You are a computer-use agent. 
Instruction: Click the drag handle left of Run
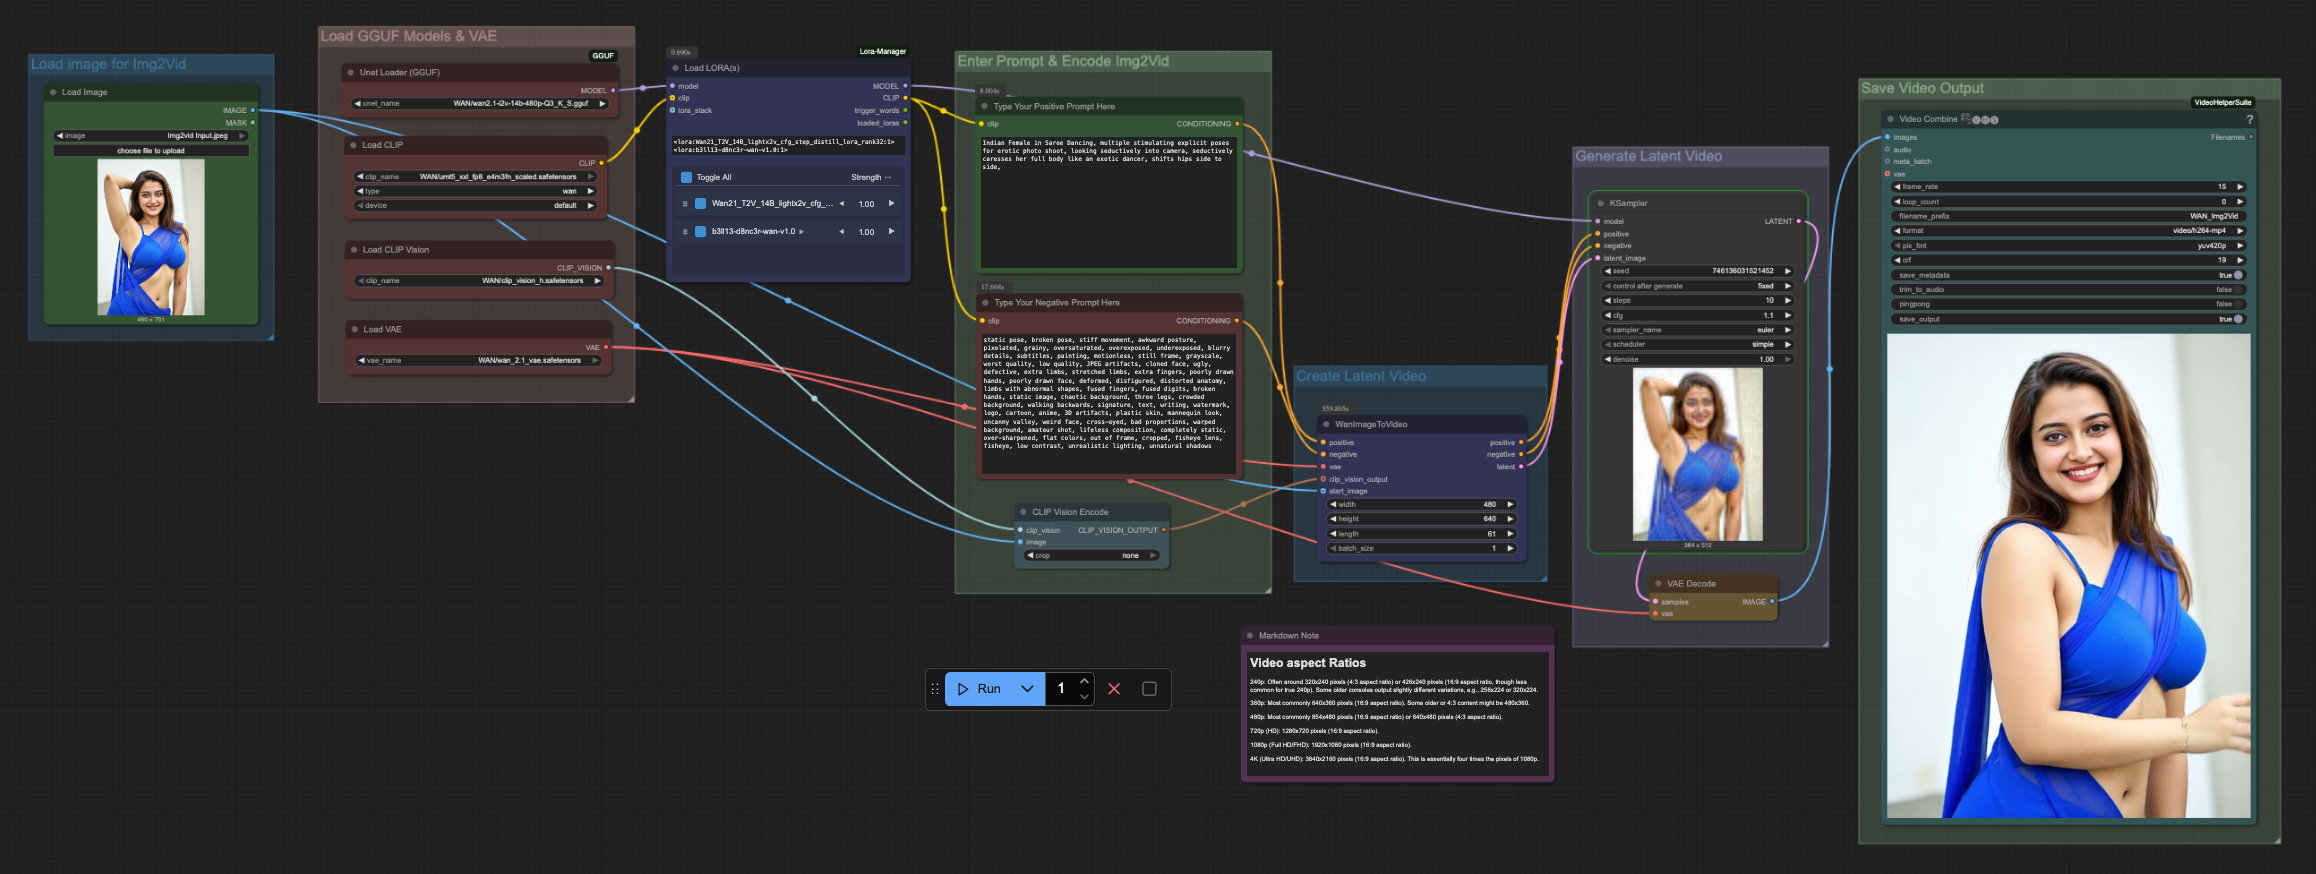935,689
